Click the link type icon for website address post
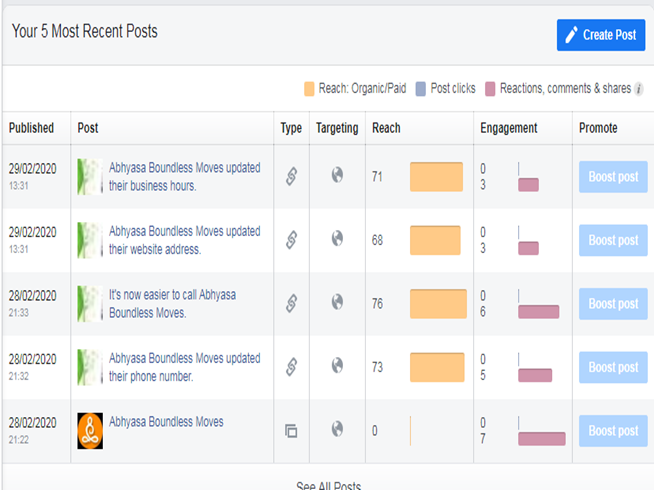654x490 pixels. click(292, 240)
